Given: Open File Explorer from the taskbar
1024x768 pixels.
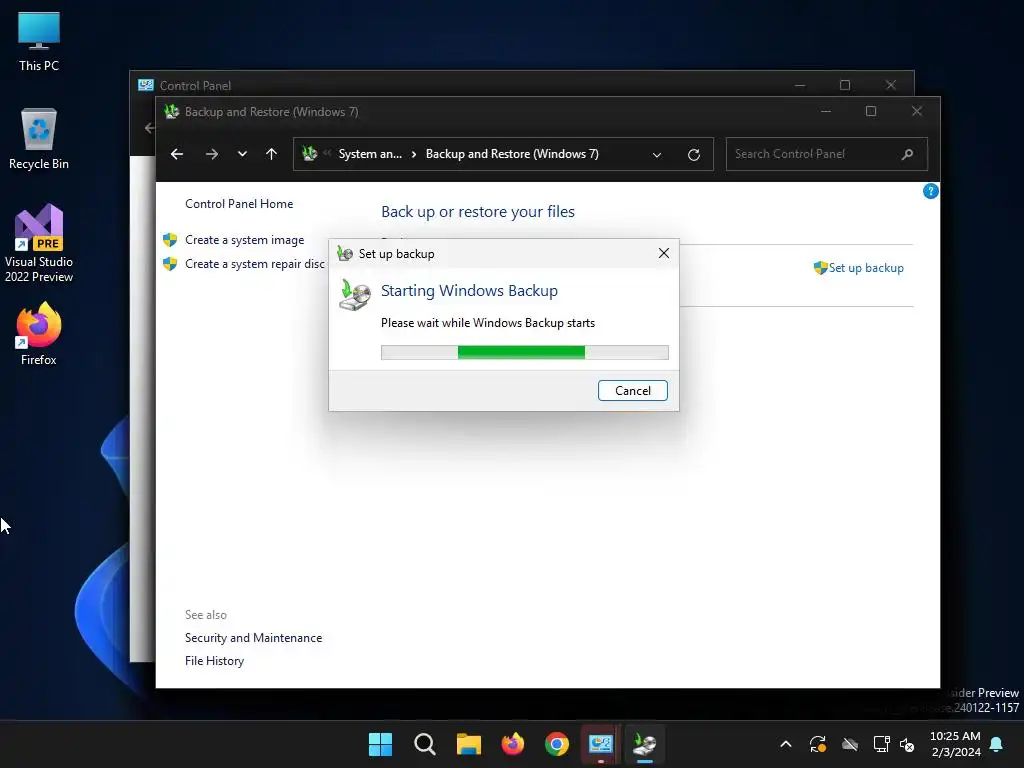Looking at the screenshot, I should click(468, 744).
